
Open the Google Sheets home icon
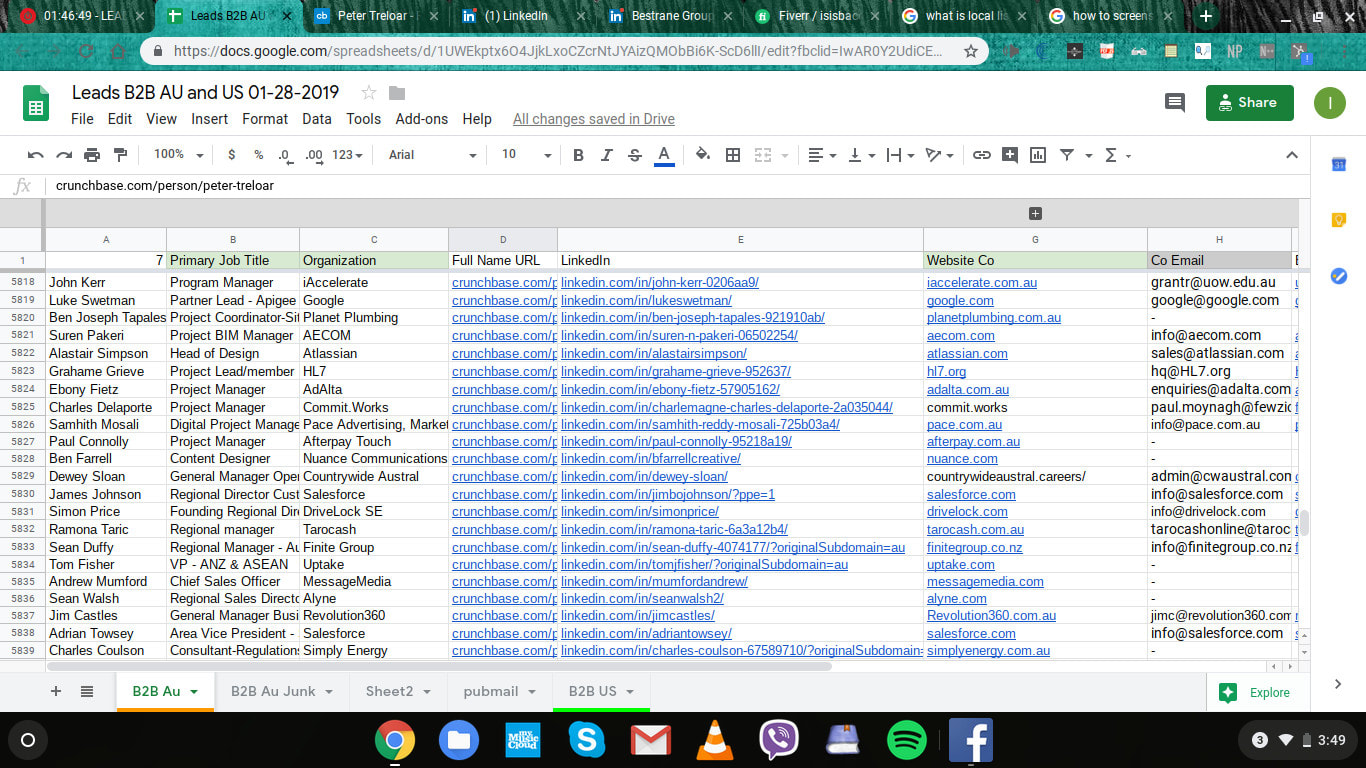tap(36, 104)
